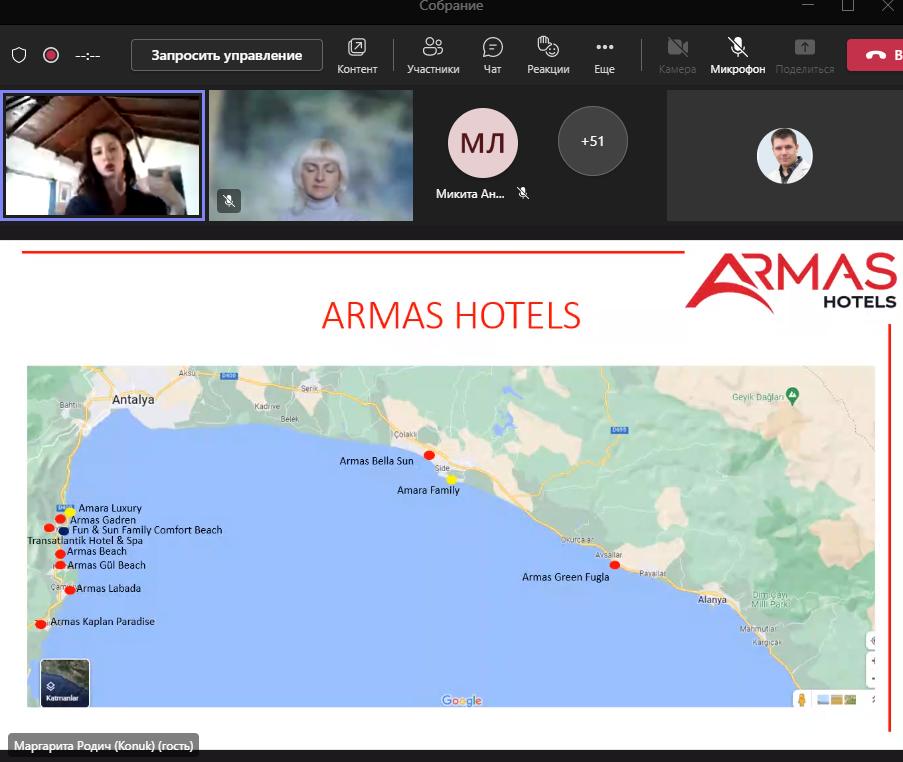Expand the Еще more options menu

(604, 55)
